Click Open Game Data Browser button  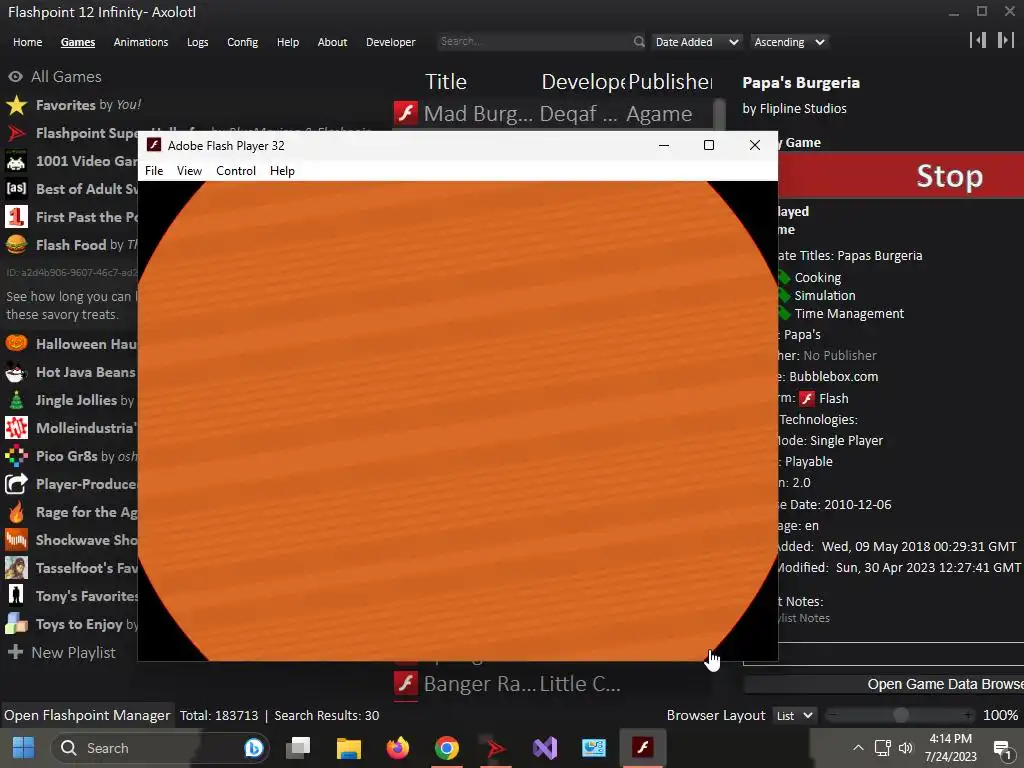(x=884, y=684)
